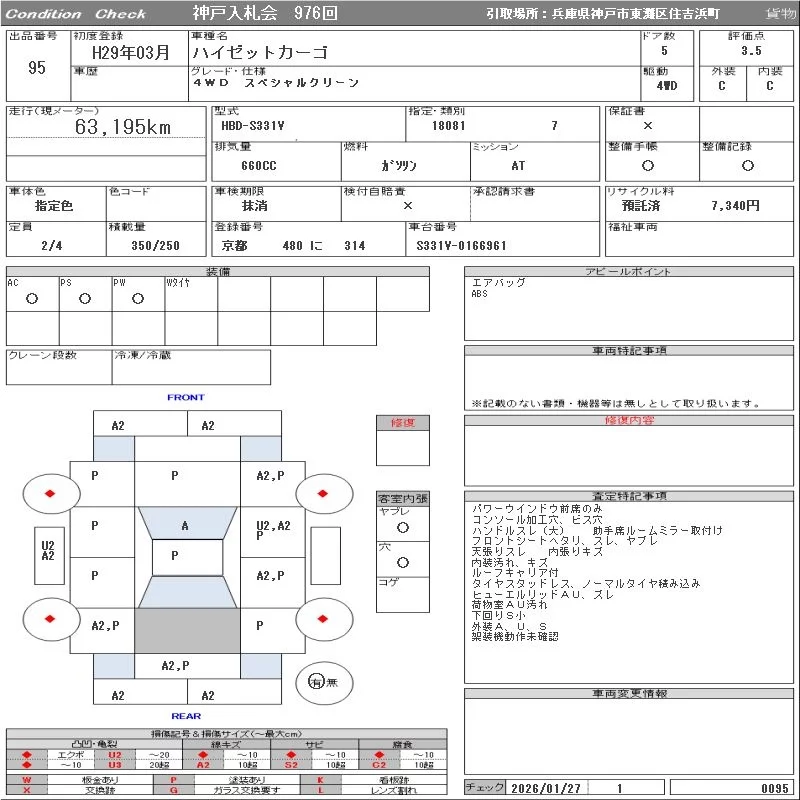800x800 pixels.
Task: Select the エアバッグ appeal point
Action: [x=498, y=282]
